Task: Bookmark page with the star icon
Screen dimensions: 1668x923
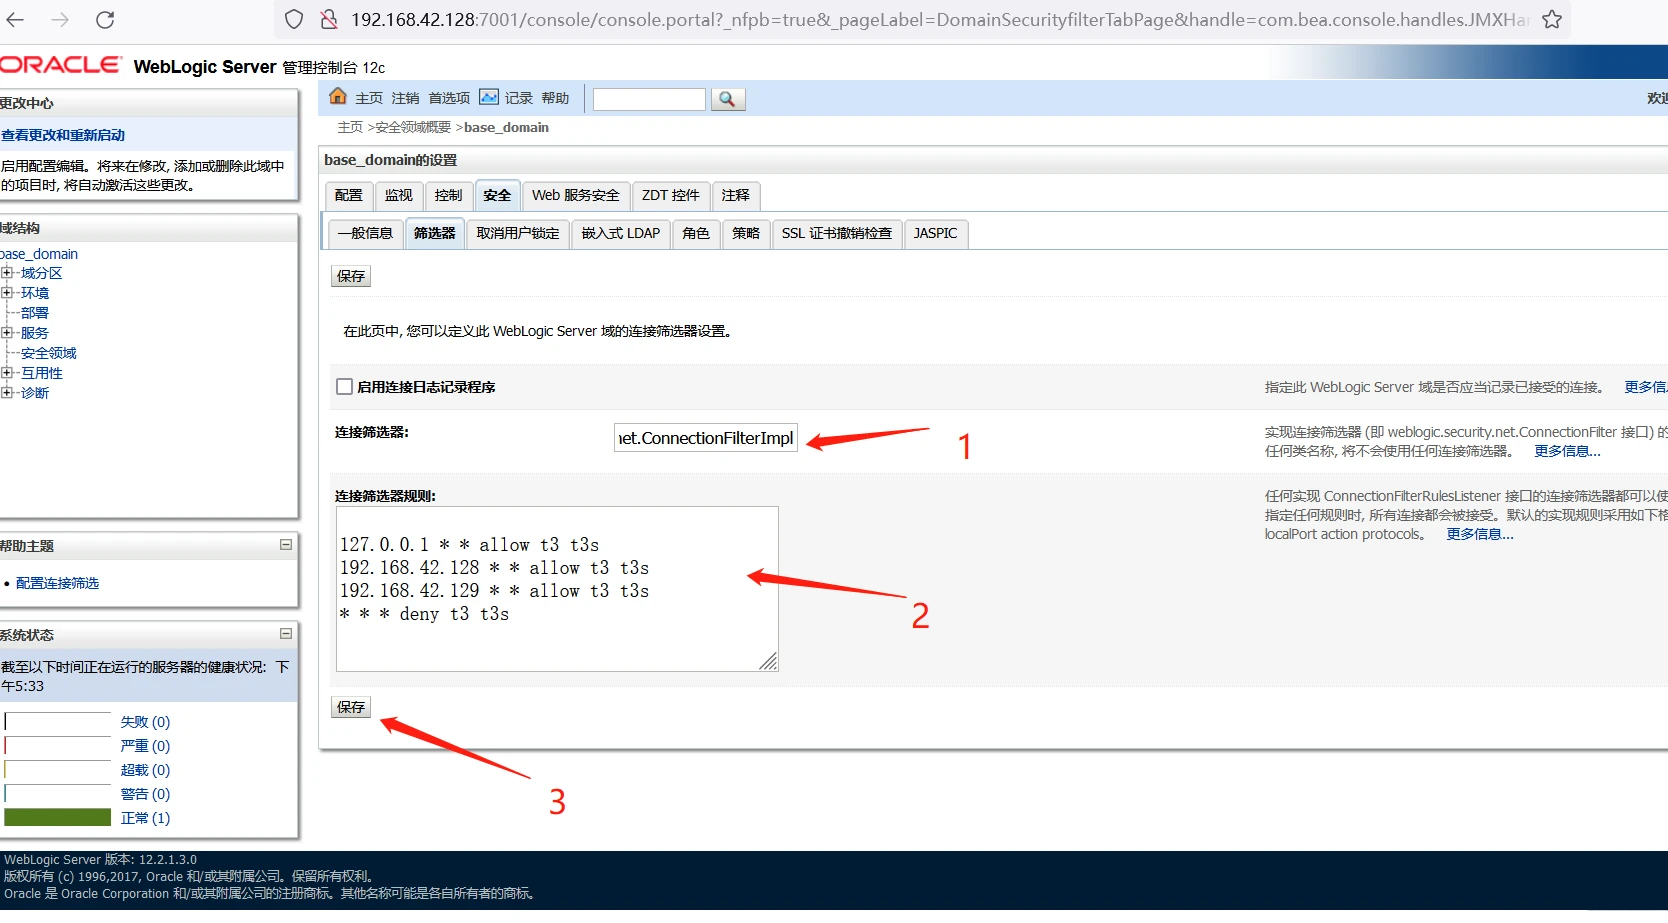Action: (x=1552, y=19)
